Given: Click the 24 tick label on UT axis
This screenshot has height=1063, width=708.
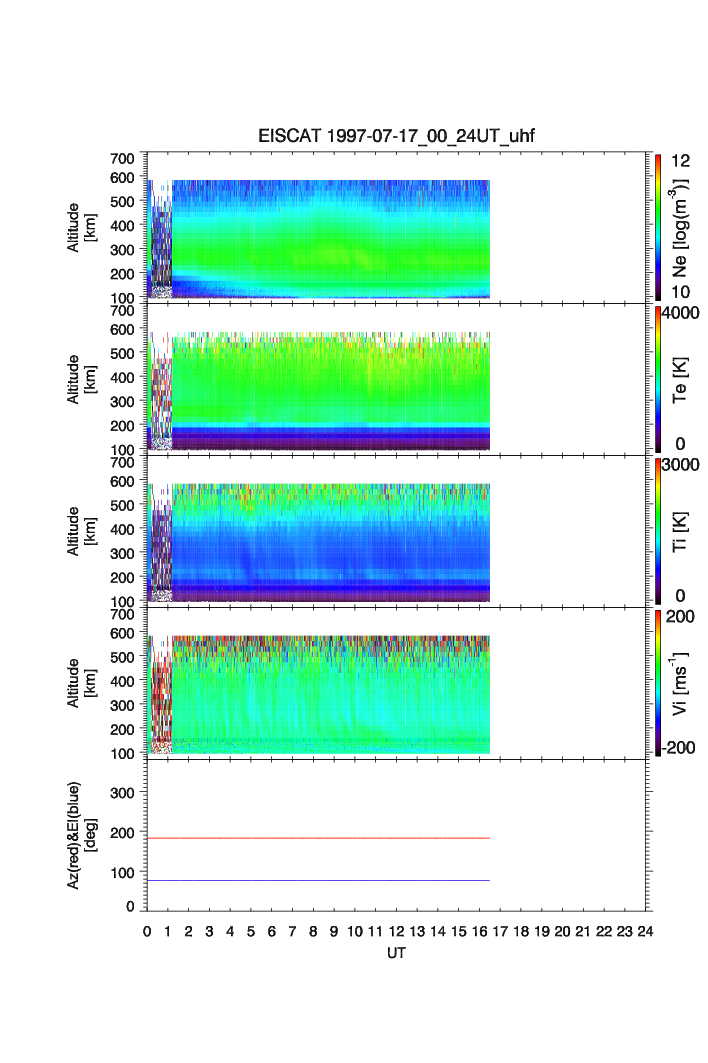Looking at the screenshot, I should point(645,931).
